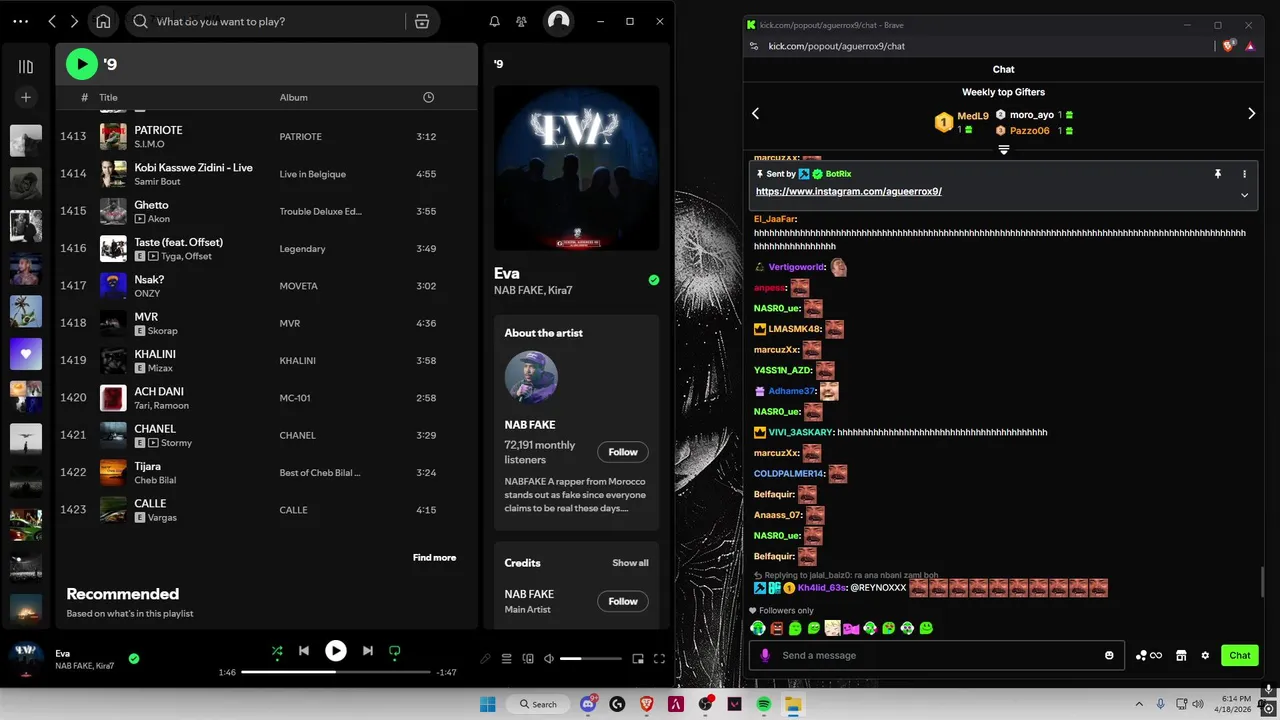Follow NAB FAKE in Credits section

click(x=623, y=601)
